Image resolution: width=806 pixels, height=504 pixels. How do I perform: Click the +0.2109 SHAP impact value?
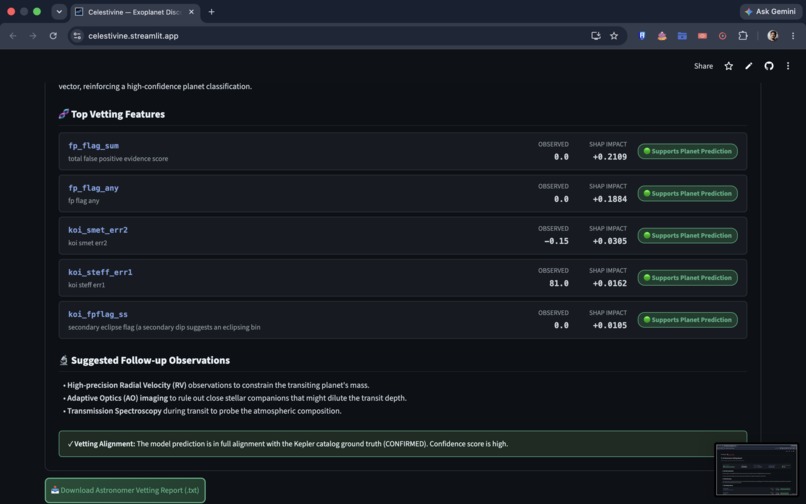(x=610, y=157)
